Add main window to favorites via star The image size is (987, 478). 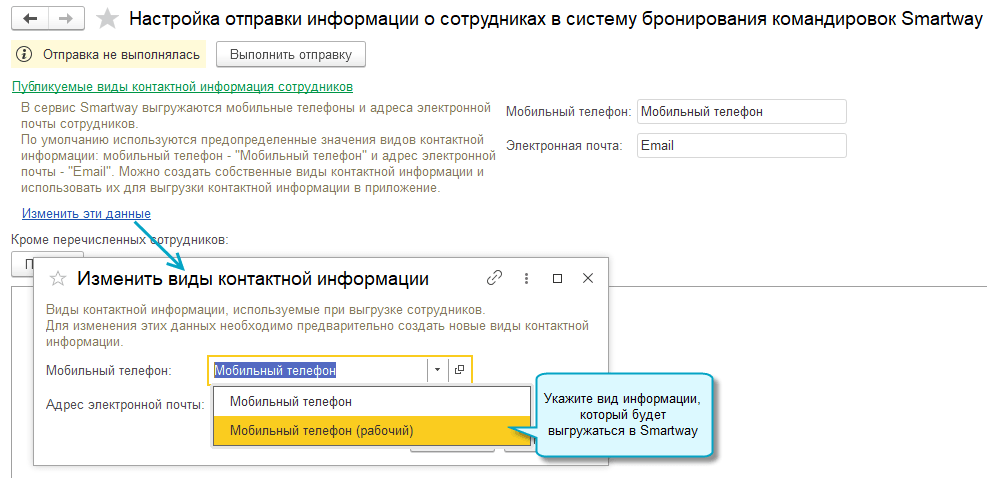(107, 19)
